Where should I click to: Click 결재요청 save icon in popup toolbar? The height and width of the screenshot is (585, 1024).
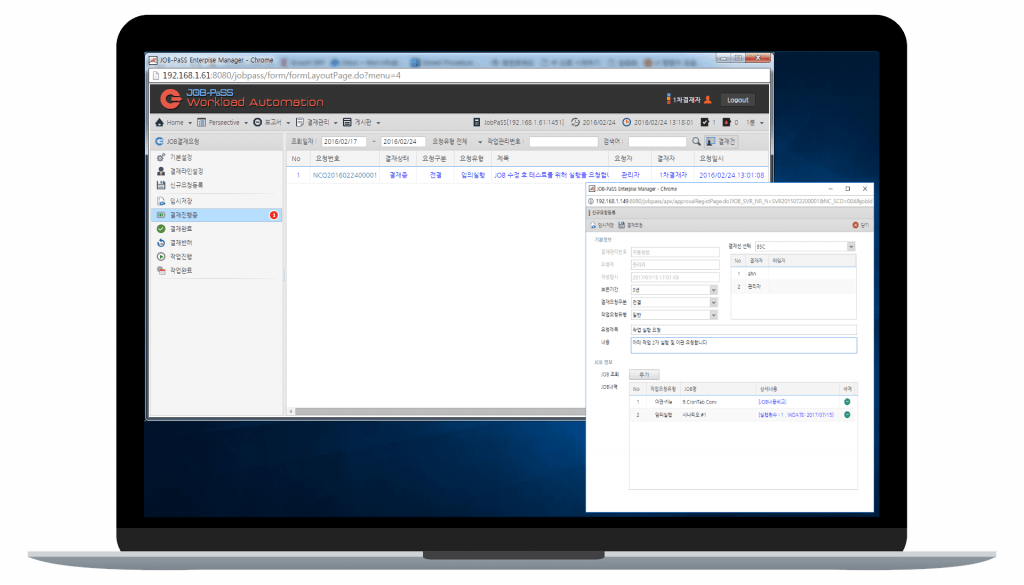(621, 225)
